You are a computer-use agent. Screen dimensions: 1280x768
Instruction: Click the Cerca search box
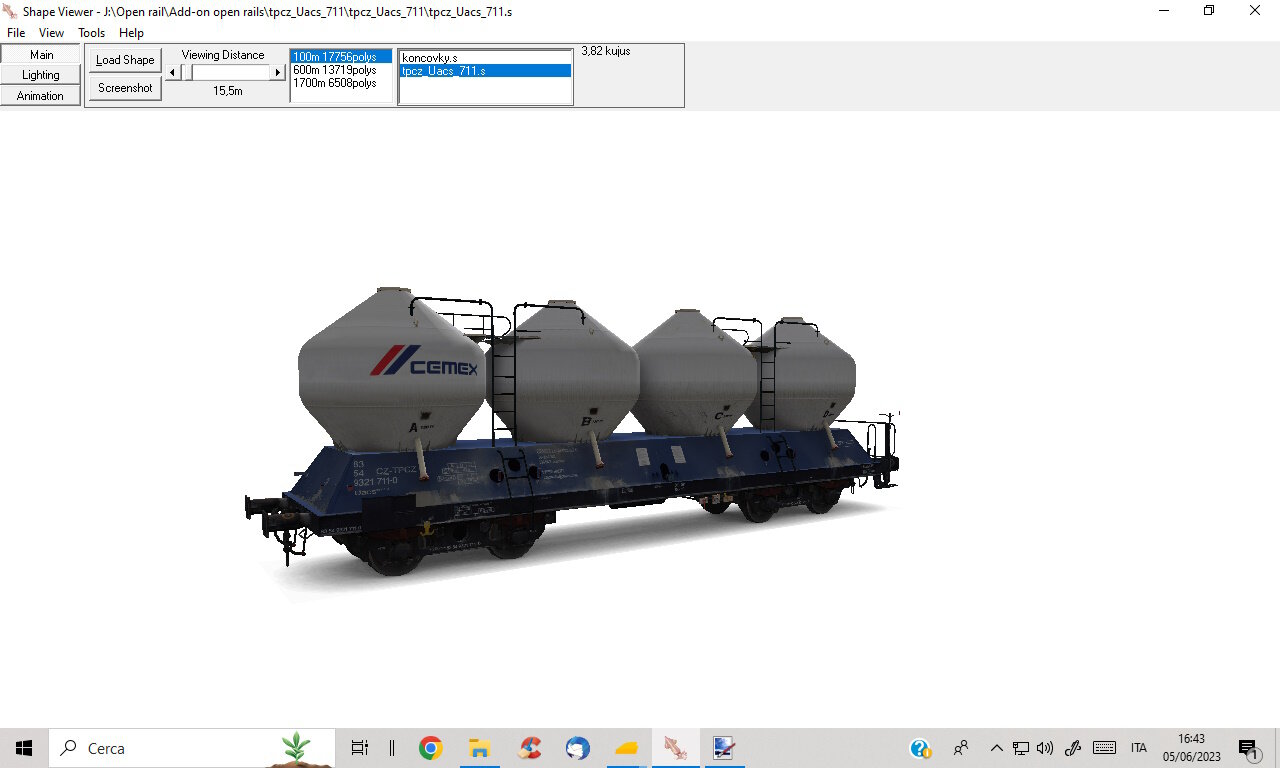point(192,748)
